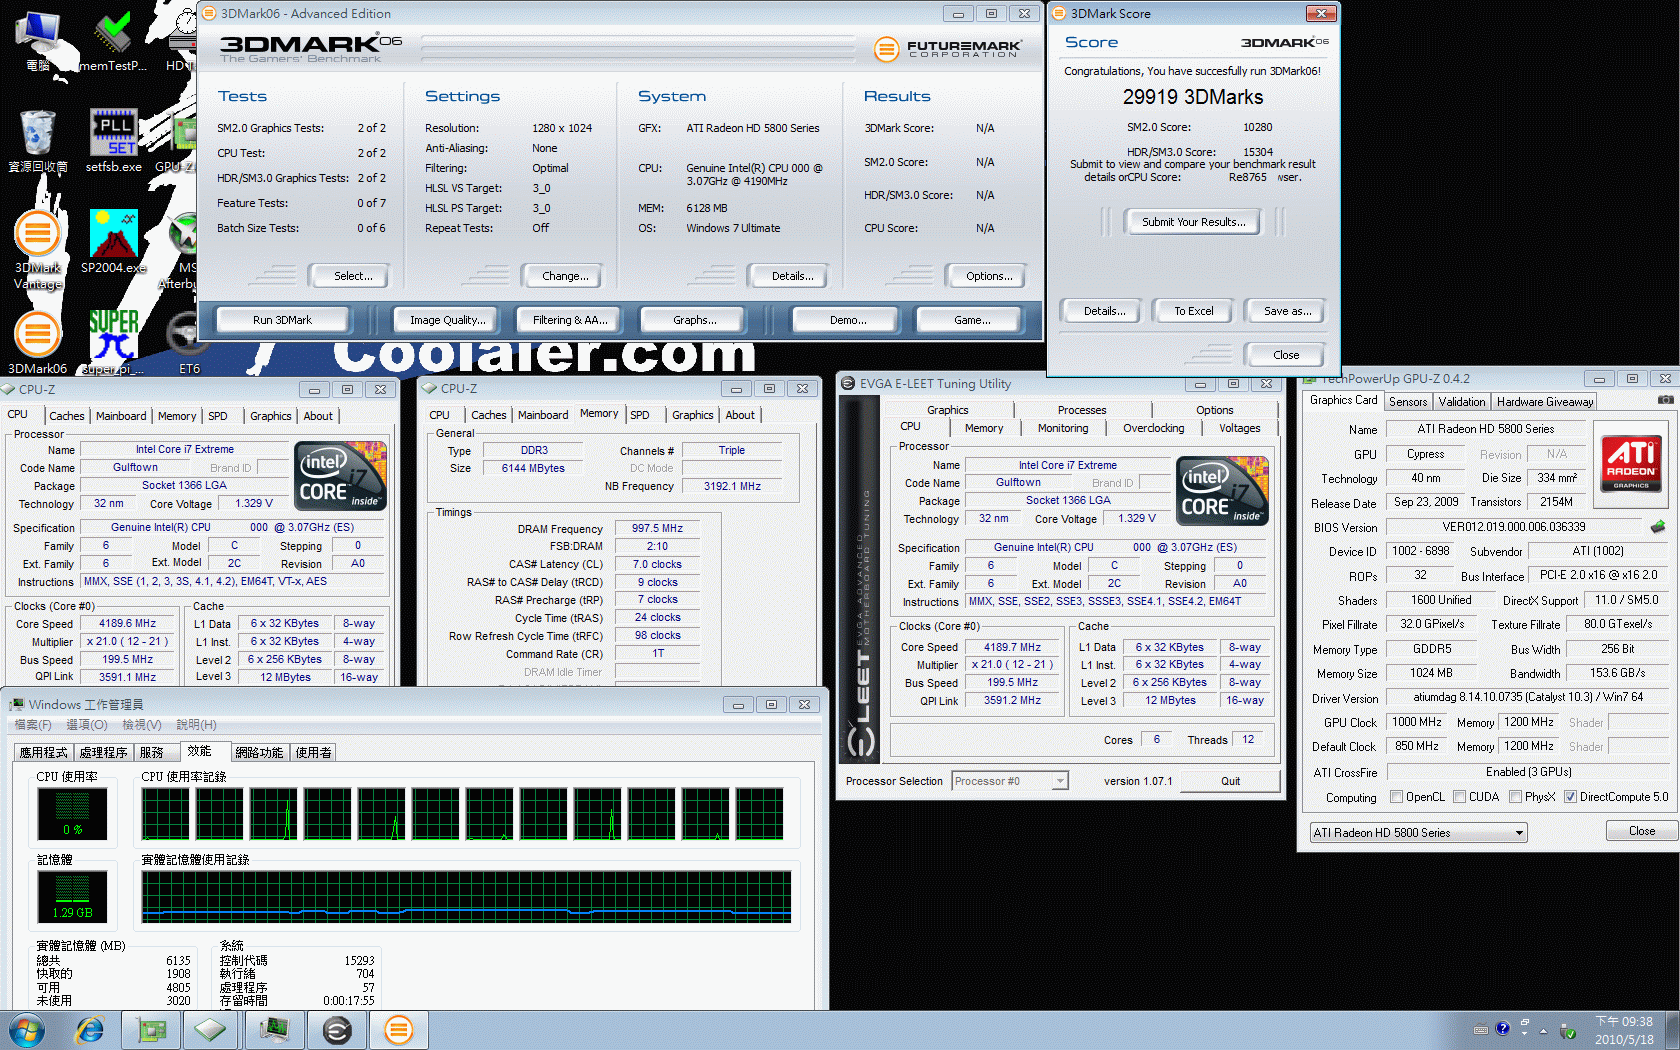Click the GPU-Z screenshot camera icon
This screenshot has height=1050, width=1680.
click(x=1665, y=400)
